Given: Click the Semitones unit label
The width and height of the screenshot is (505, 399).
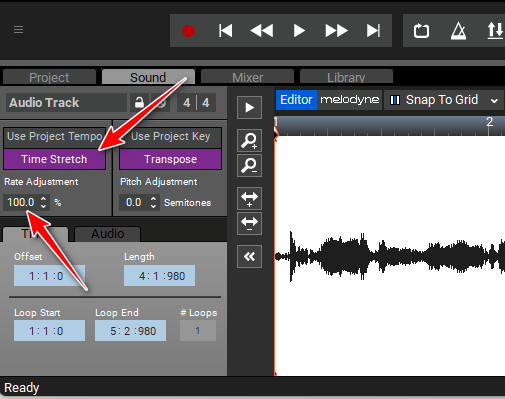Looking at the screenshot, I should (x=188, y=203).
